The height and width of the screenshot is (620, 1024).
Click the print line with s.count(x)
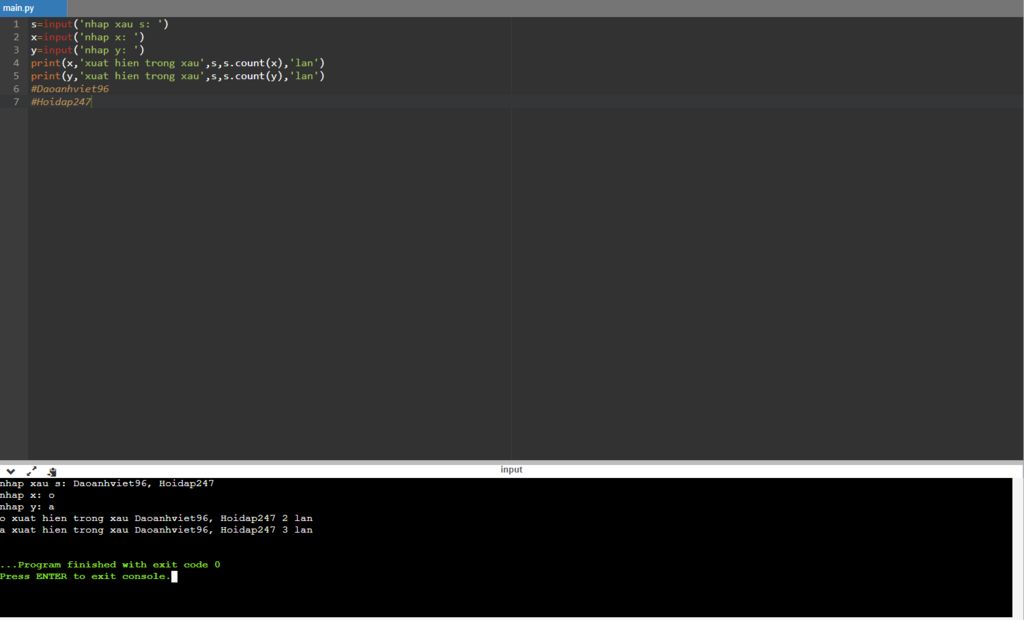pos(178,63)
